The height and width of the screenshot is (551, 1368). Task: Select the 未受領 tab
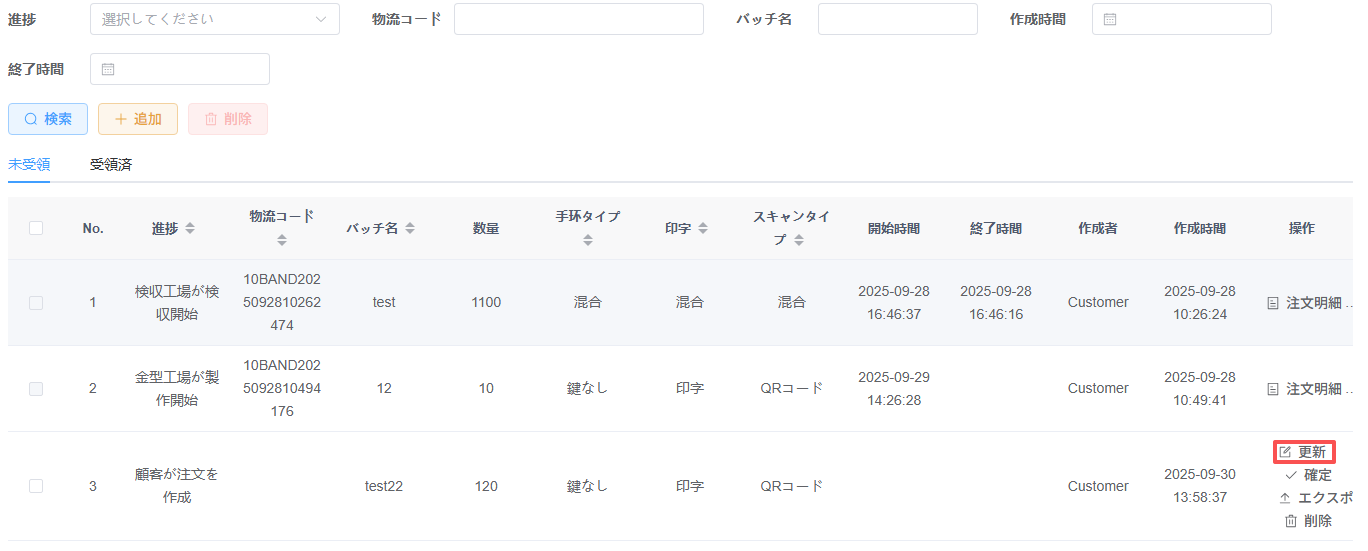click(29, 165)
